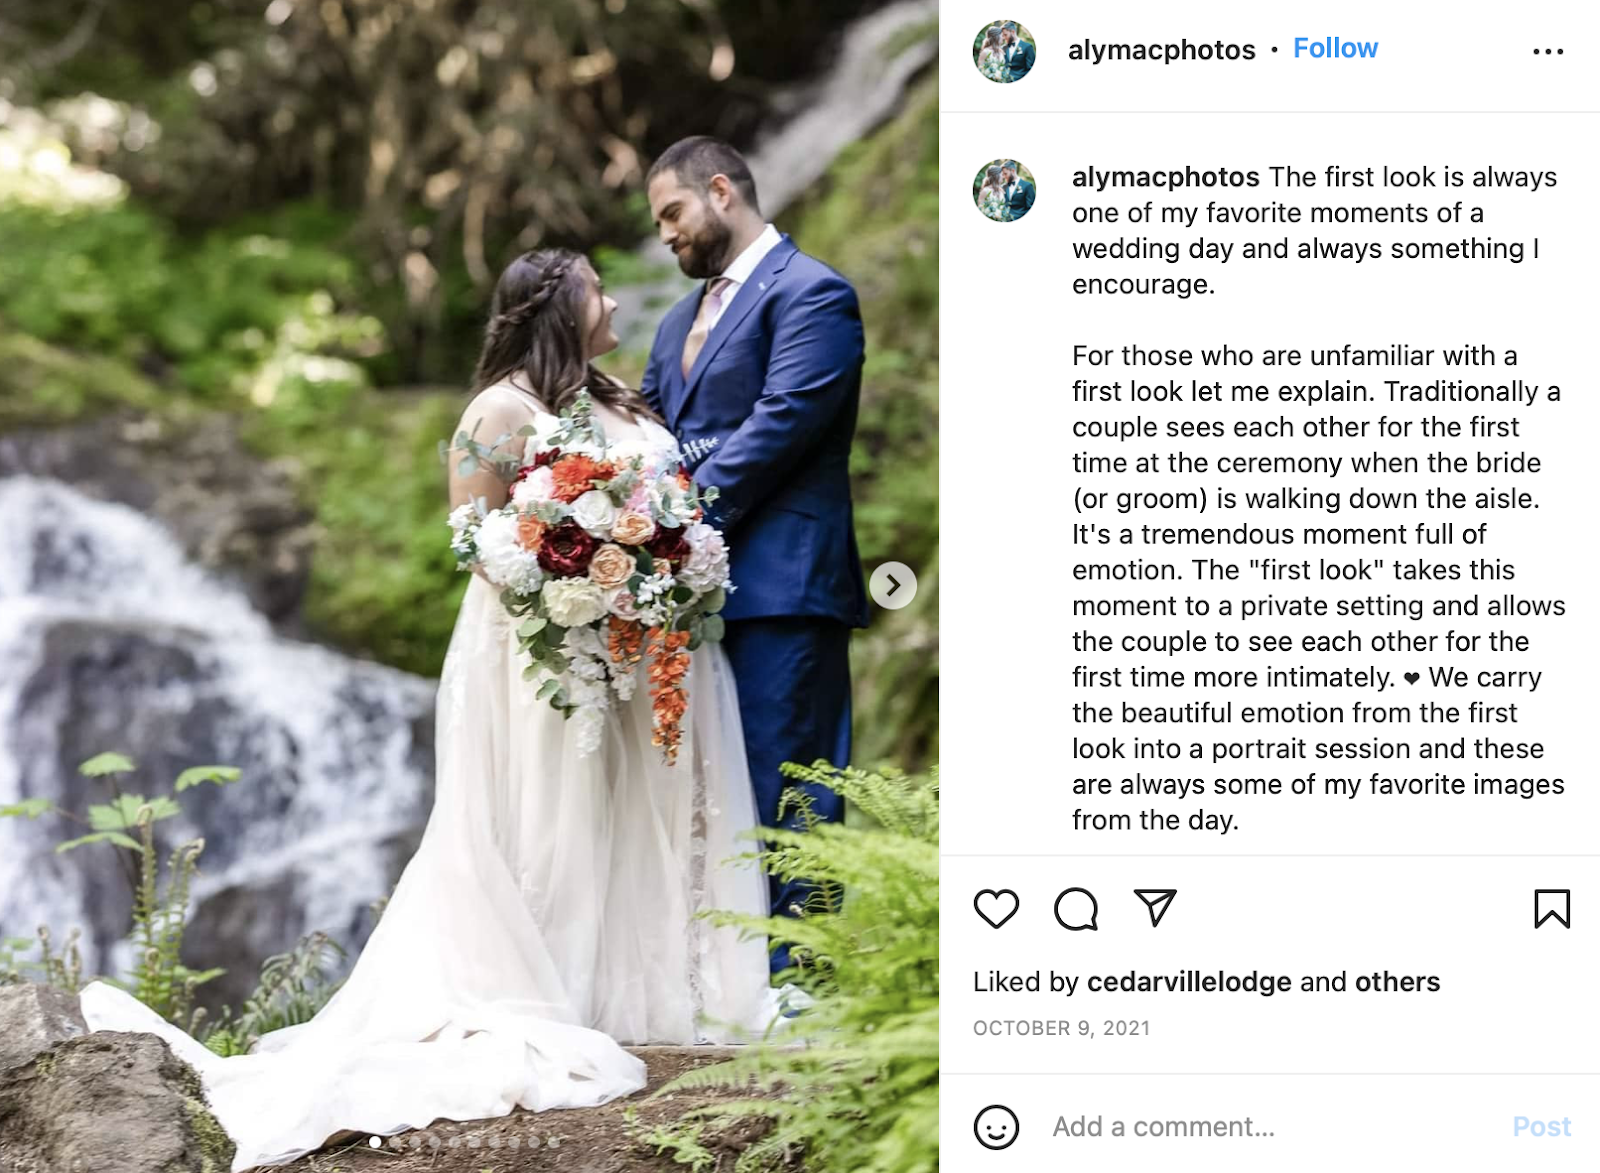Save the post with the bookmark icon

click(1552, 909)
